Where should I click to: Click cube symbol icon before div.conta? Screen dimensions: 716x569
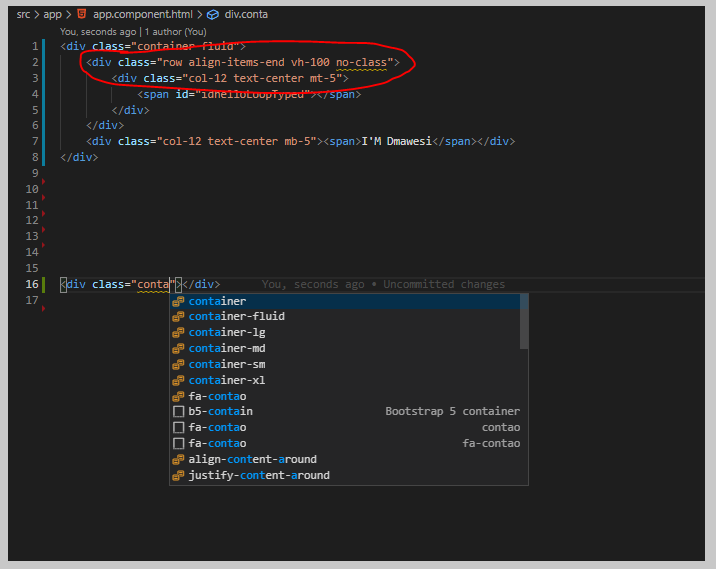(x=213, y=15)
